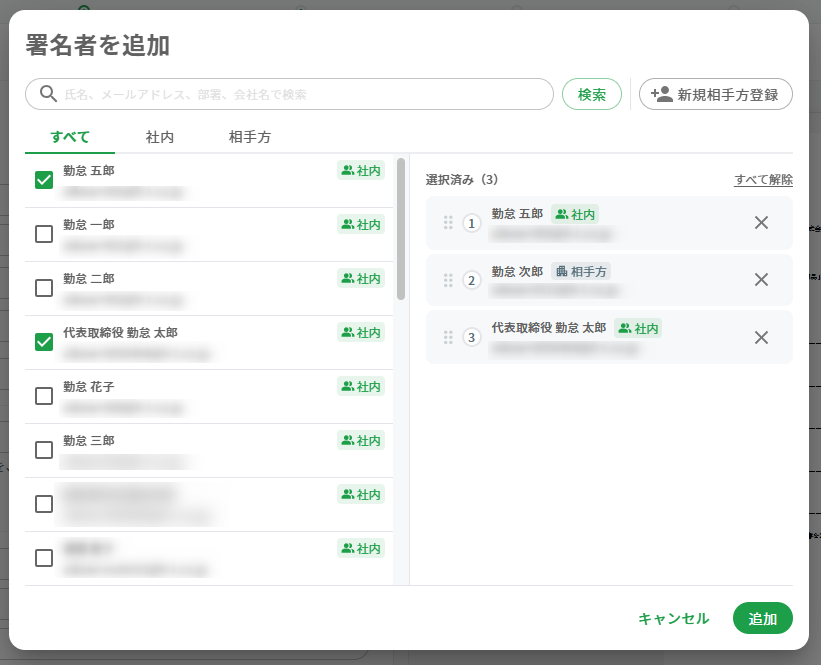The width and height of the screenshot is (821, 665).
Task: Click 社内 badge next to selected 勤怠 五郎
Action: [x=575, y=214]
